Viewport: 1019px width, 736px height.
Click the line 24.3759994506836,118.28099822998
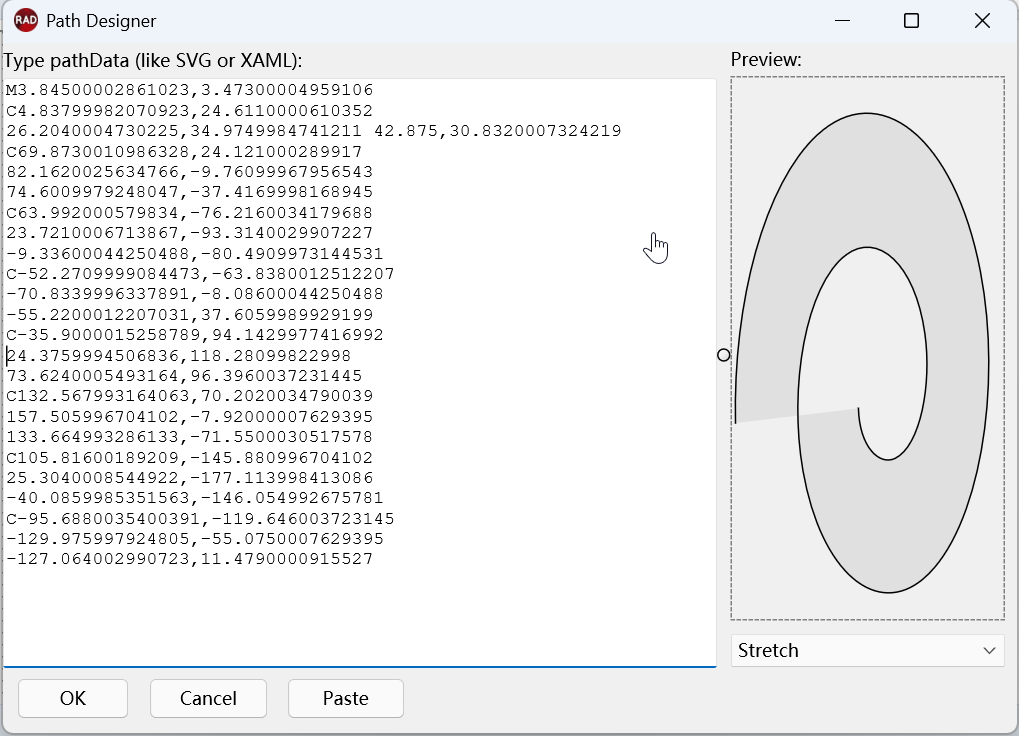click(x=179, y=355)
